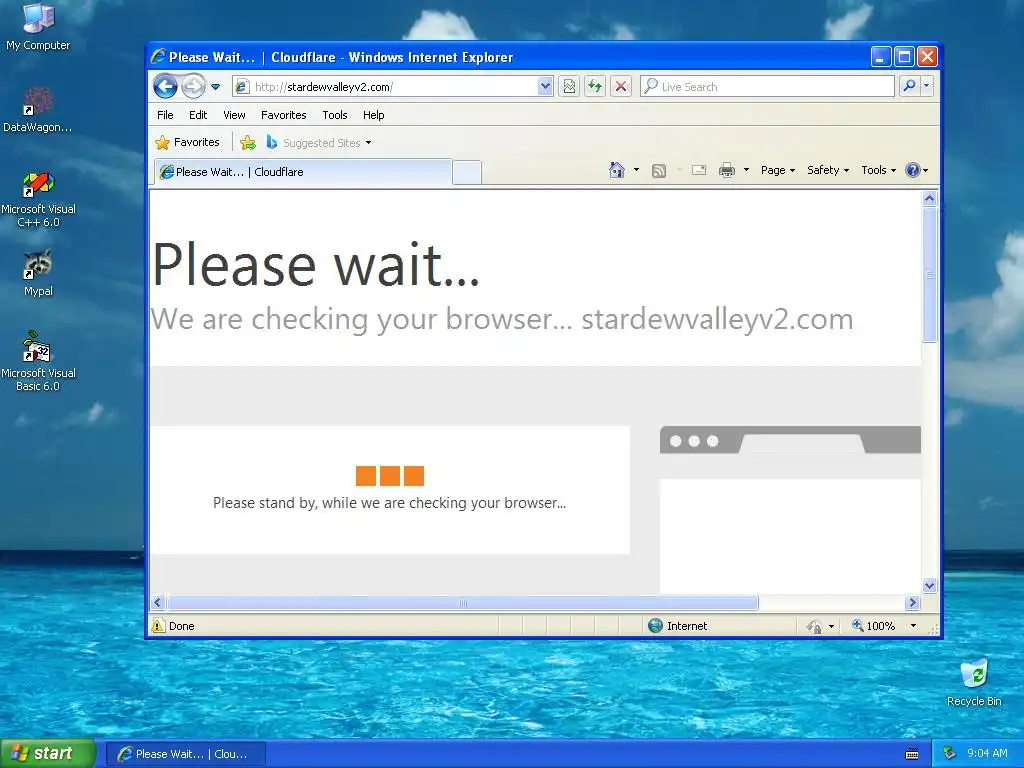Click Microsoft Visual C++ 6.0 icon
The image size is (1024, 768).
pyautogui.click(x=38, y=199)
